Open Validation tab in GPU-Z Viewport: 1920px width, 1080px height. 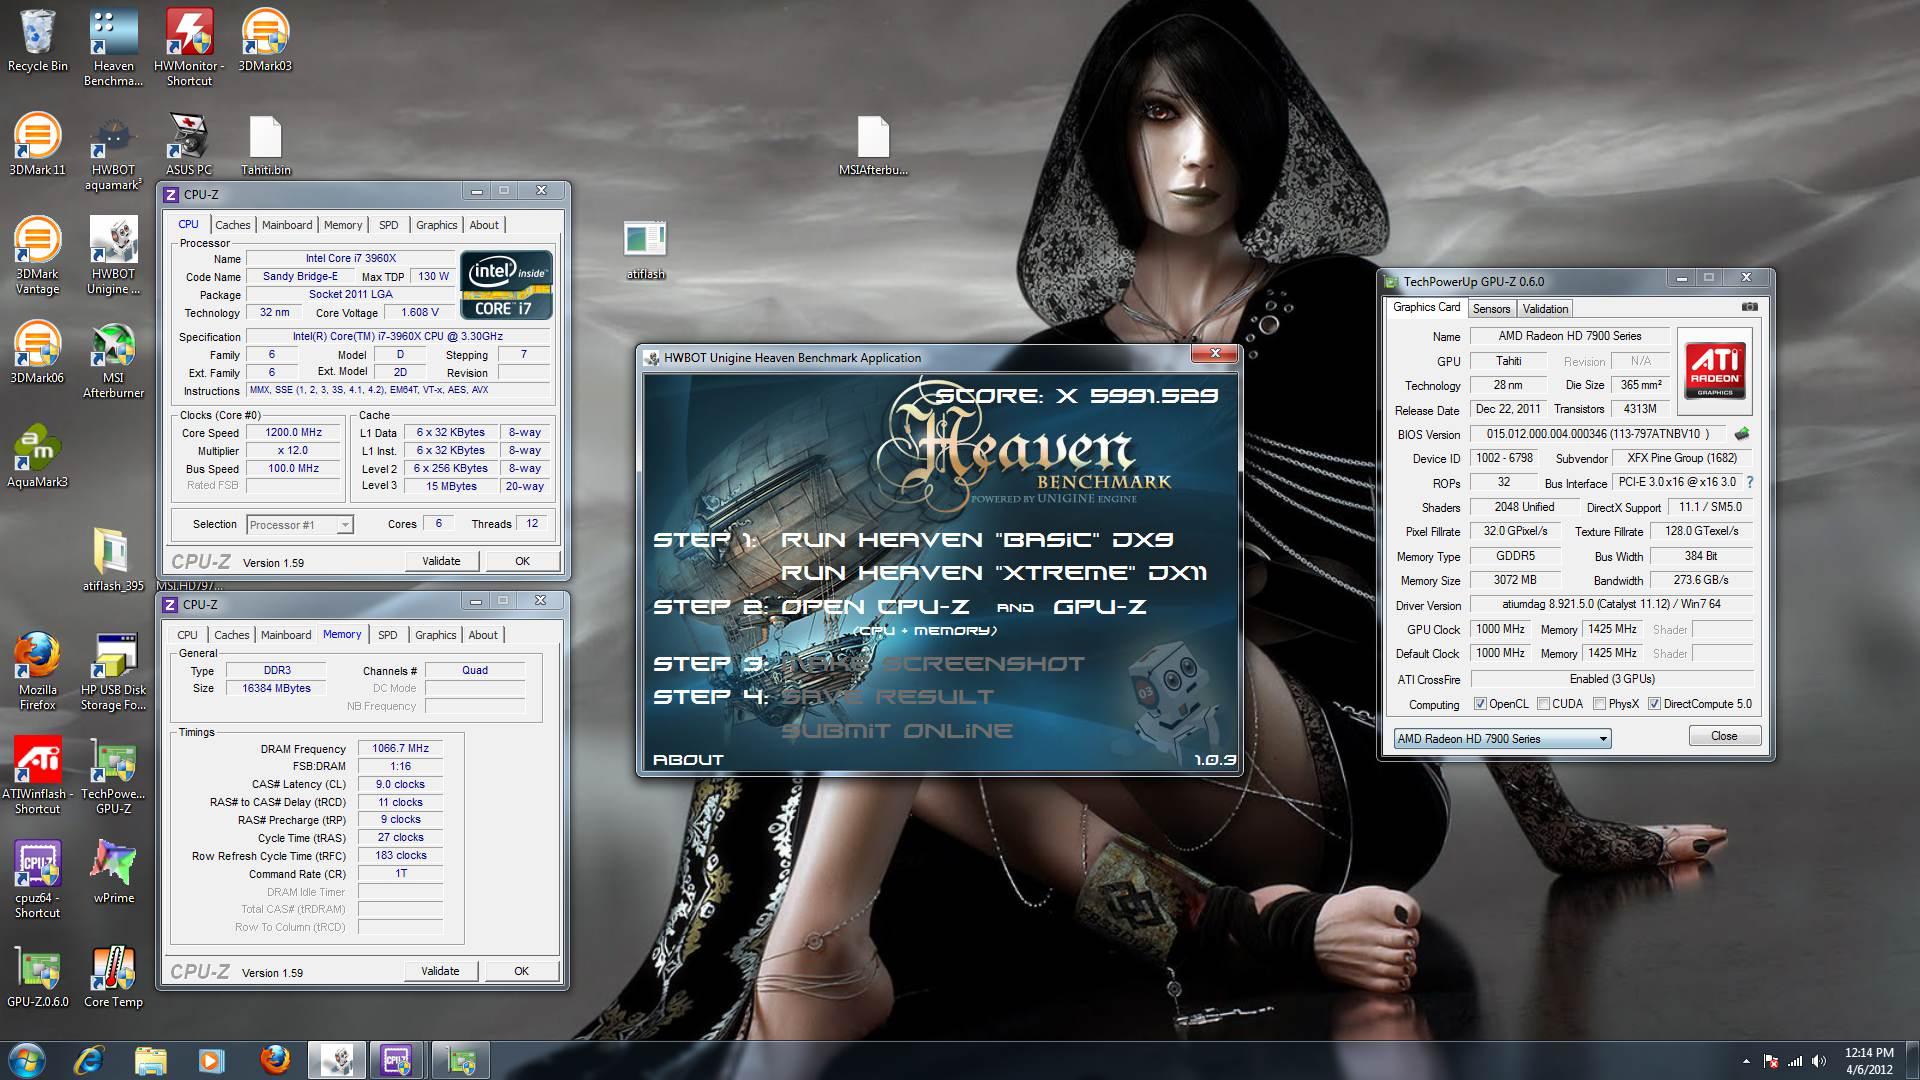(x=1545, y=309)
